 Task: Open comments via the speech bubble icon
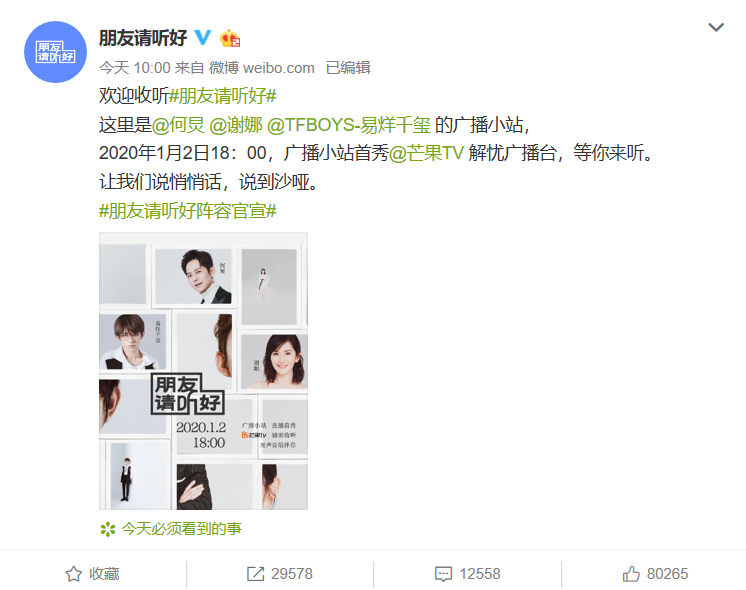443,574
